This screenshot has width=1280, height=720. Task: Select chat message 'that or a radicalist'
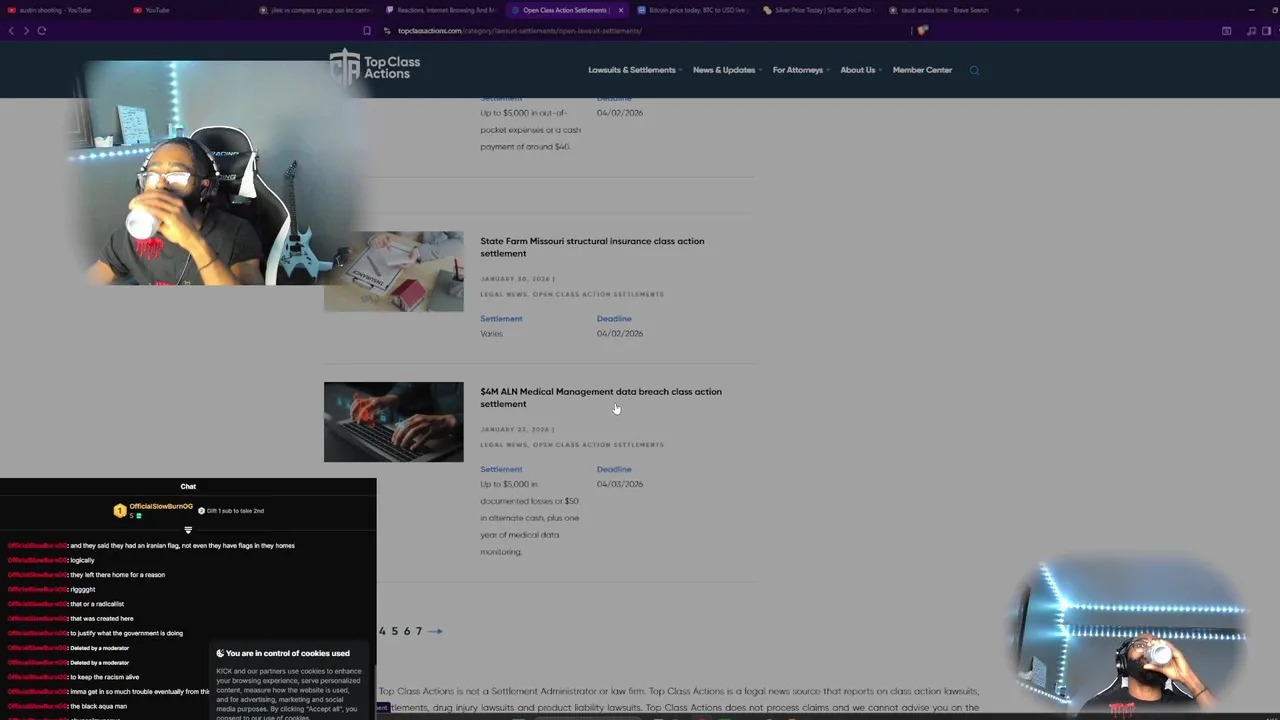pyautogui.click(x=97, y=604)
